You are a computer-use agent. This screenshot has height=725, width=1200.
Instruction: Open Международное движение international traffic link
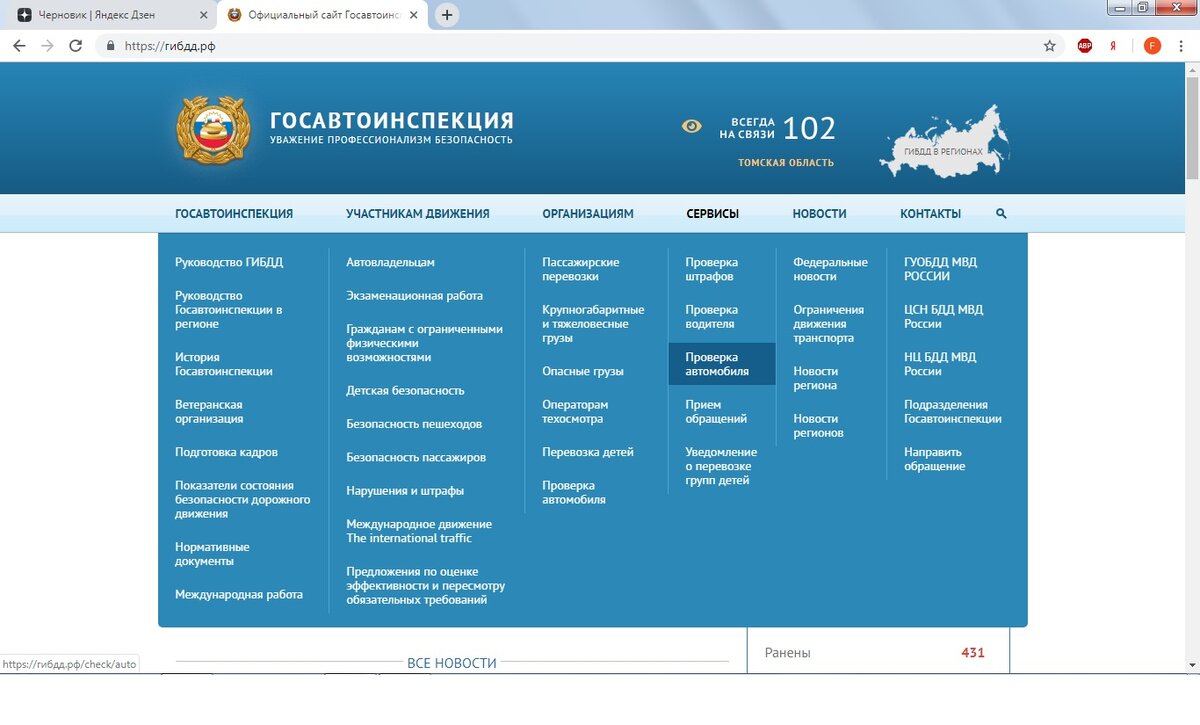click(x=419, y=531)
